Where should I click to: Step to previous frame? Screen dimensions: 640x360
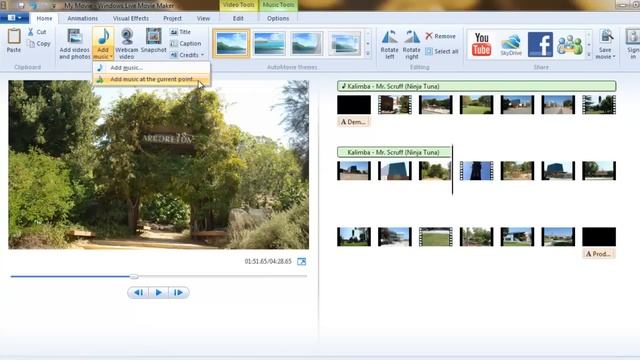coord(138,293)
